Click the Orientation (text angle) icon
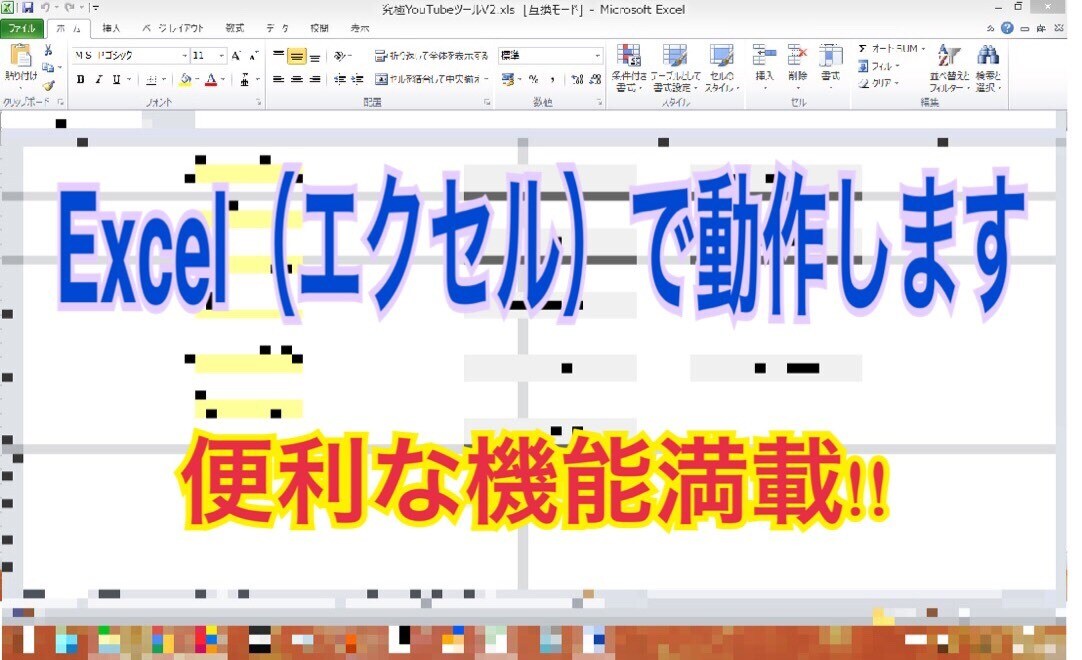 pyautogui.click(x=340, y=56)
